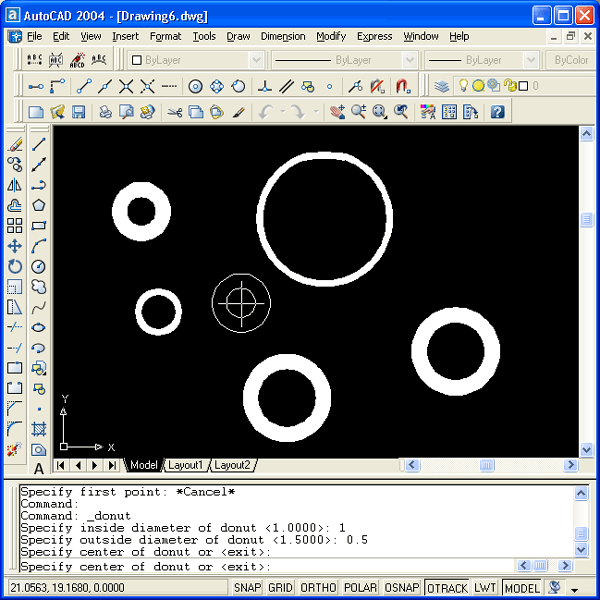Toggle SNAP mode in status bar
This screenshot has width=600, height=600.
(x=247, y=588)
